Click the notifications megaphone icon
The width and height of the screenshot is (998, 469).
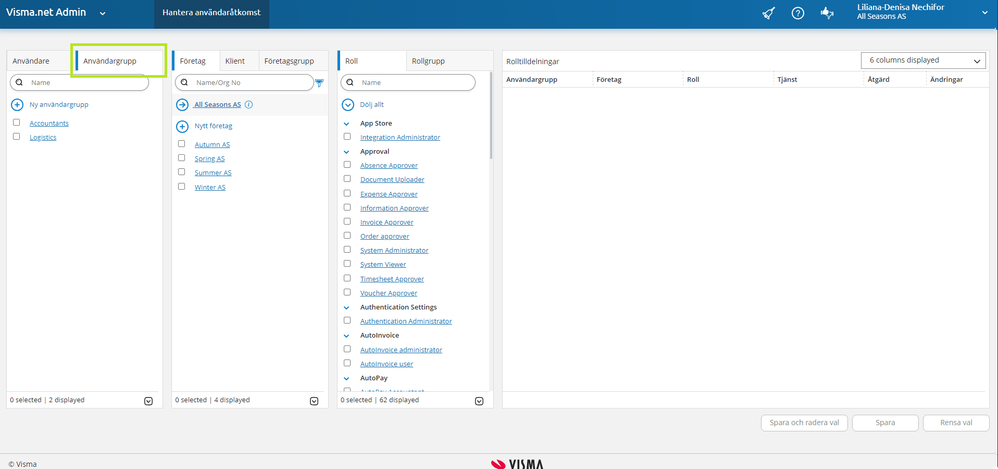[827, 13]
